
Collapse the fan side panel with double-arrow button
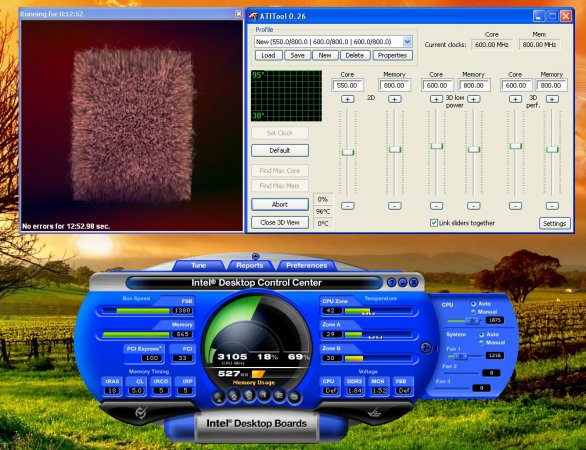click(426, 348)
